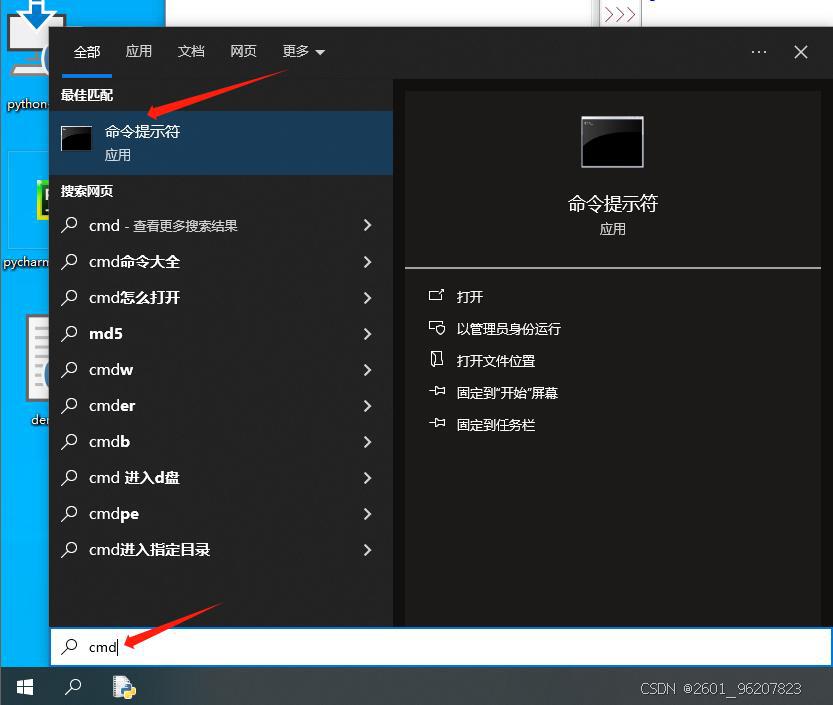Select suggestion cmd怎么打开
Viewport: 833px width, 705px height.
pyautogui.click(x=221, y=298)
